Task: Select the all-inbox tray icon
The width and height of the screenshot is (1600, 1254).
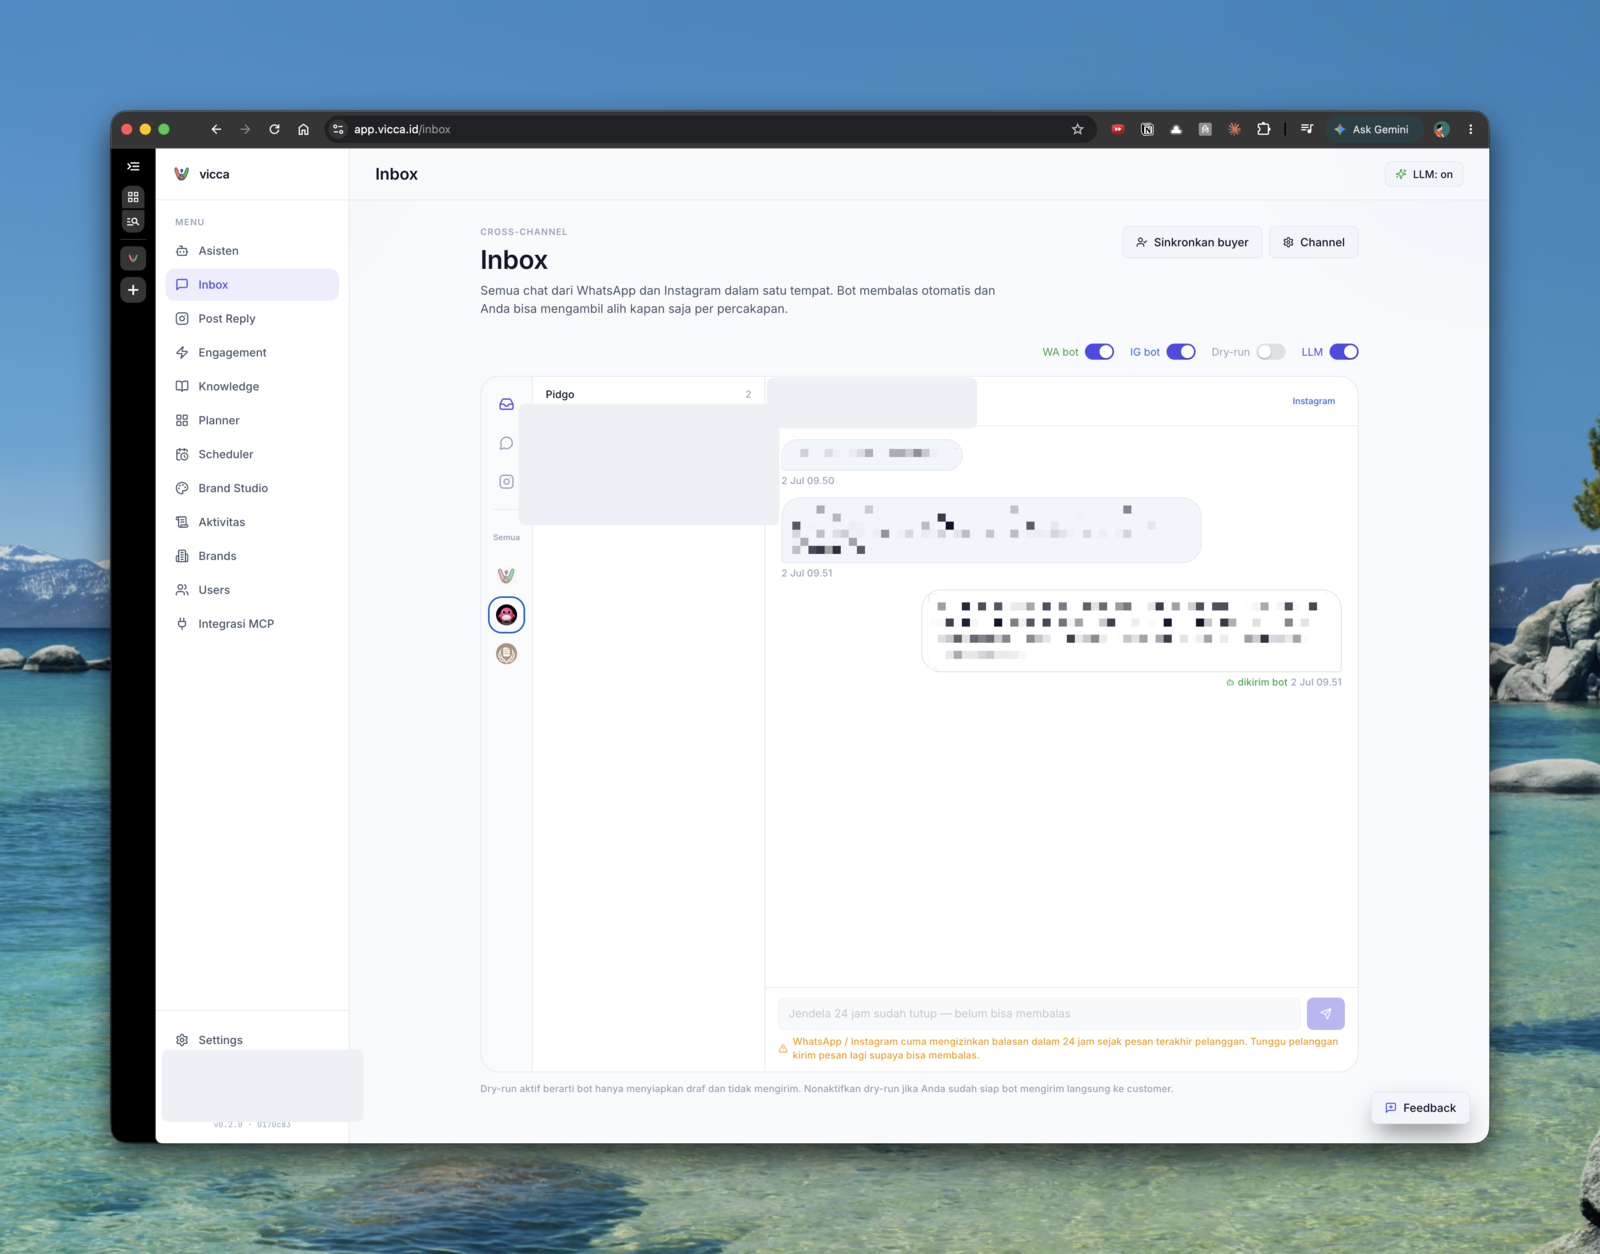Action: click(507, 405)
